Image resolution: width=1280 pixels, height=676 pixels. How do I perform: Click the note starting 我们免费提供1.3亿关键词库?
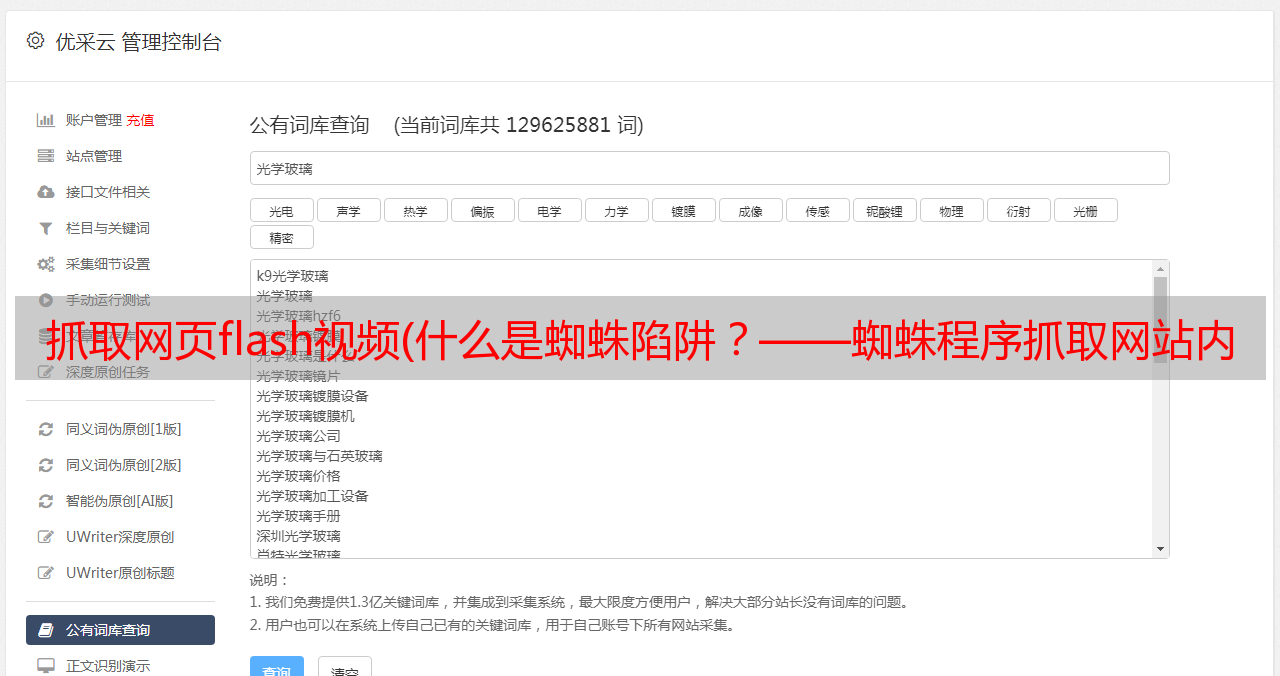580,602
